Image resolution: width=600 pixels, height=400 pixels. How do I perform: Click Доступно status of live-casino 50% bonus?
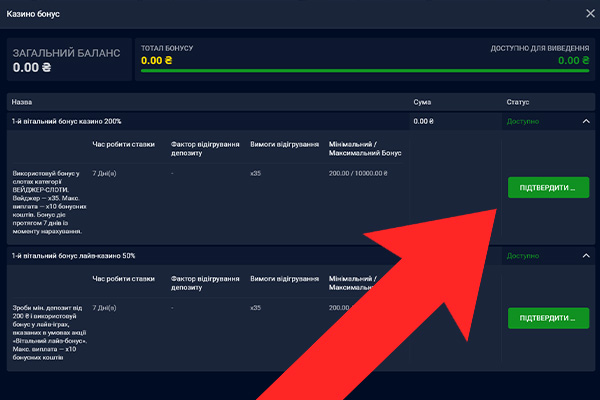click(x=523, y=256)
